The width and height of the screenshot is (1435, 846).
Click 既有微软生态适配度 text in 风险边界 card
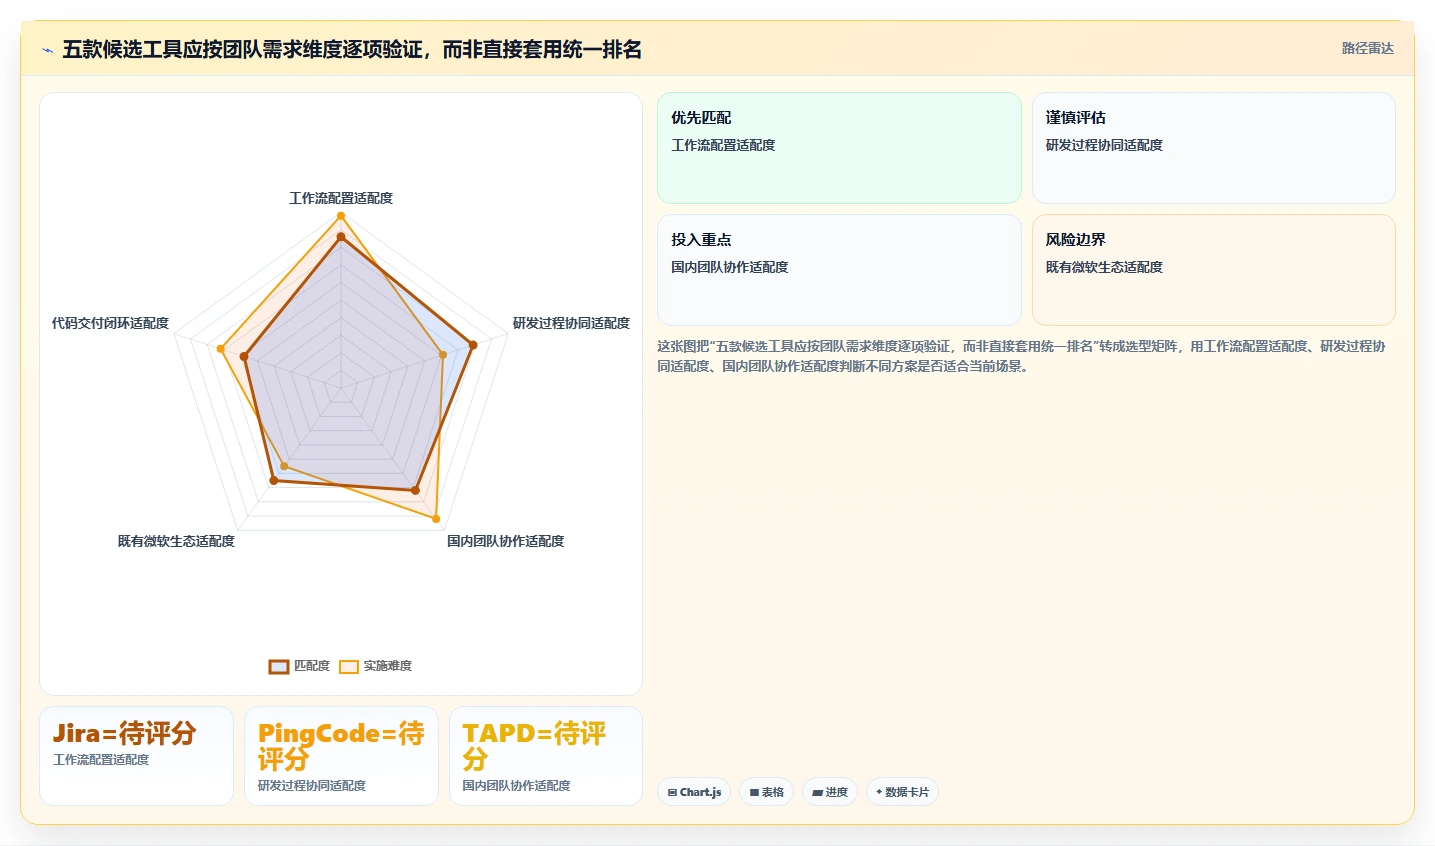1104,267
